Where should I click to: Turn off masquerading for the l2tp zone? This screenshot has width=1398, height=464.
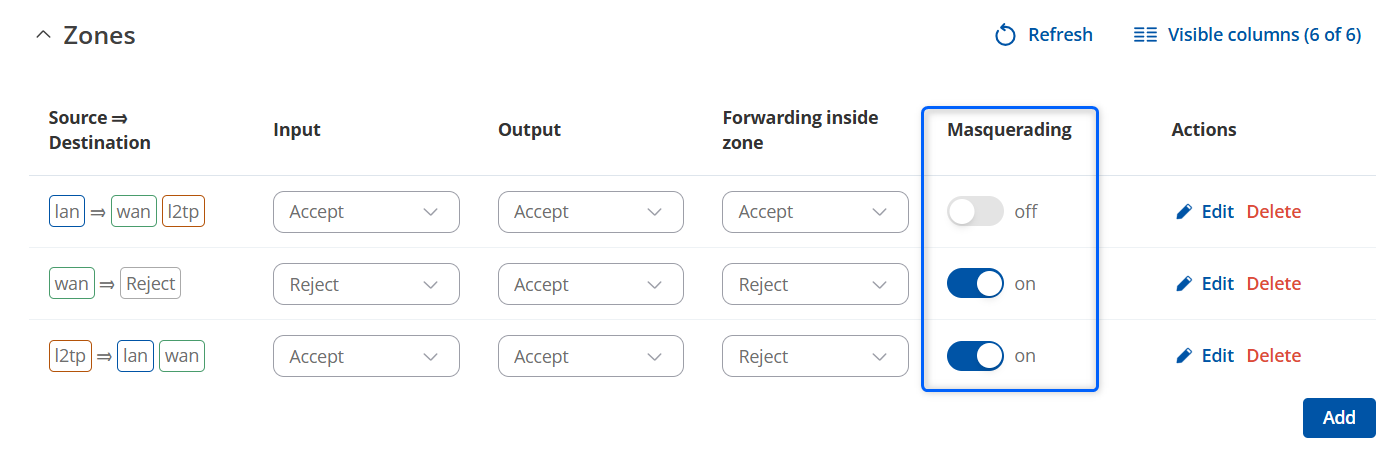975,356
